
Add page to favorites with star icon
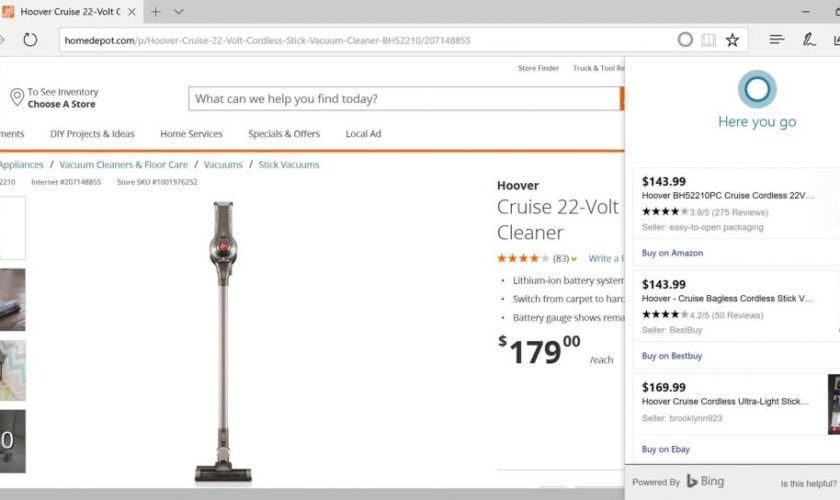733,40
